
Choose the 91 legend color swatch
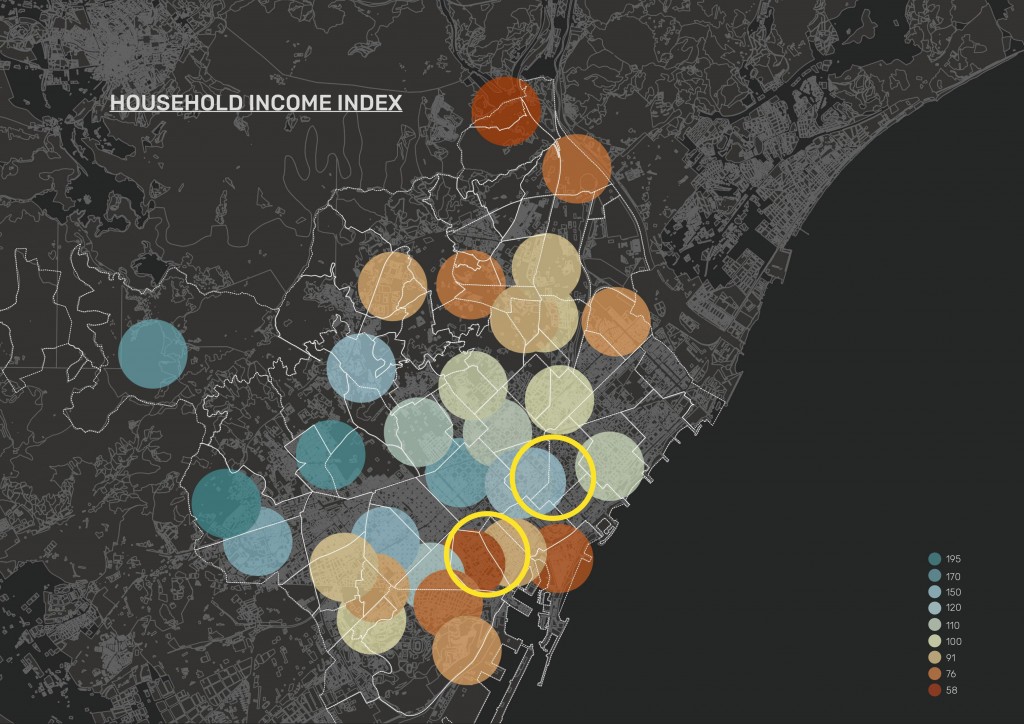click(x=934, y=657)
